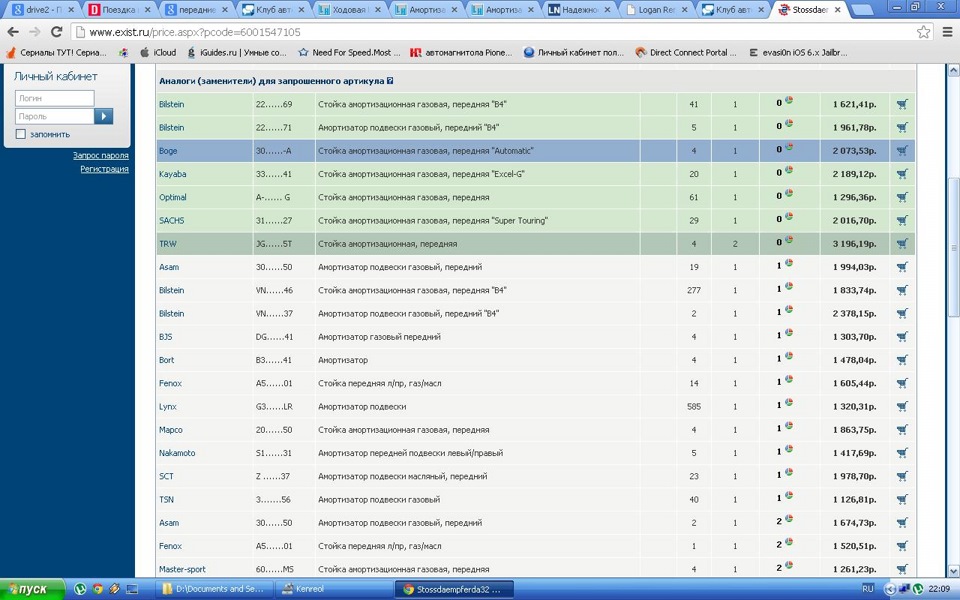
Task: Open the Kayaba brand link
Action: click(173, 174)
